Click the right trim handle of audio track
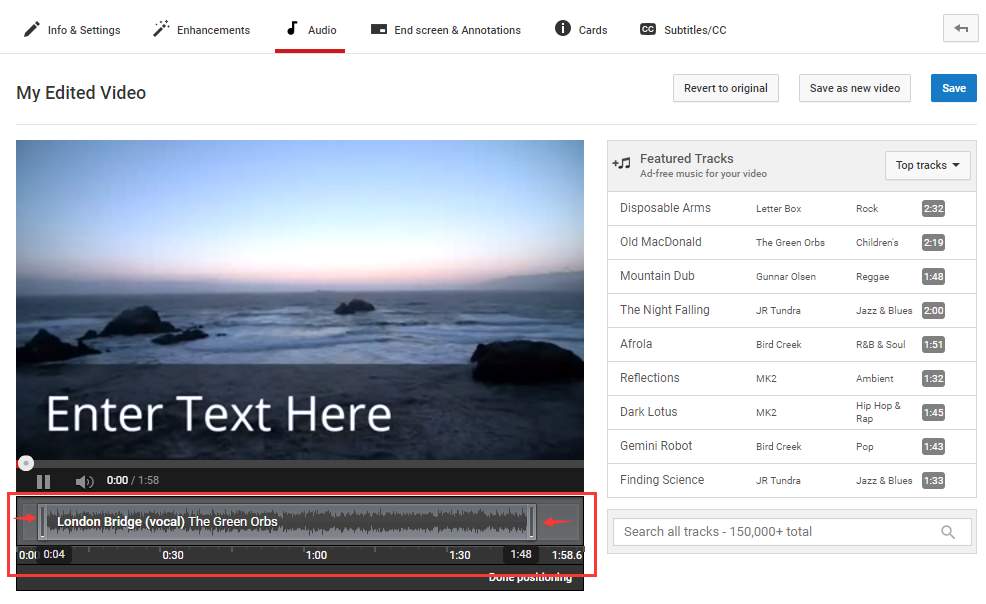986x604 pixels. point(532,521)
